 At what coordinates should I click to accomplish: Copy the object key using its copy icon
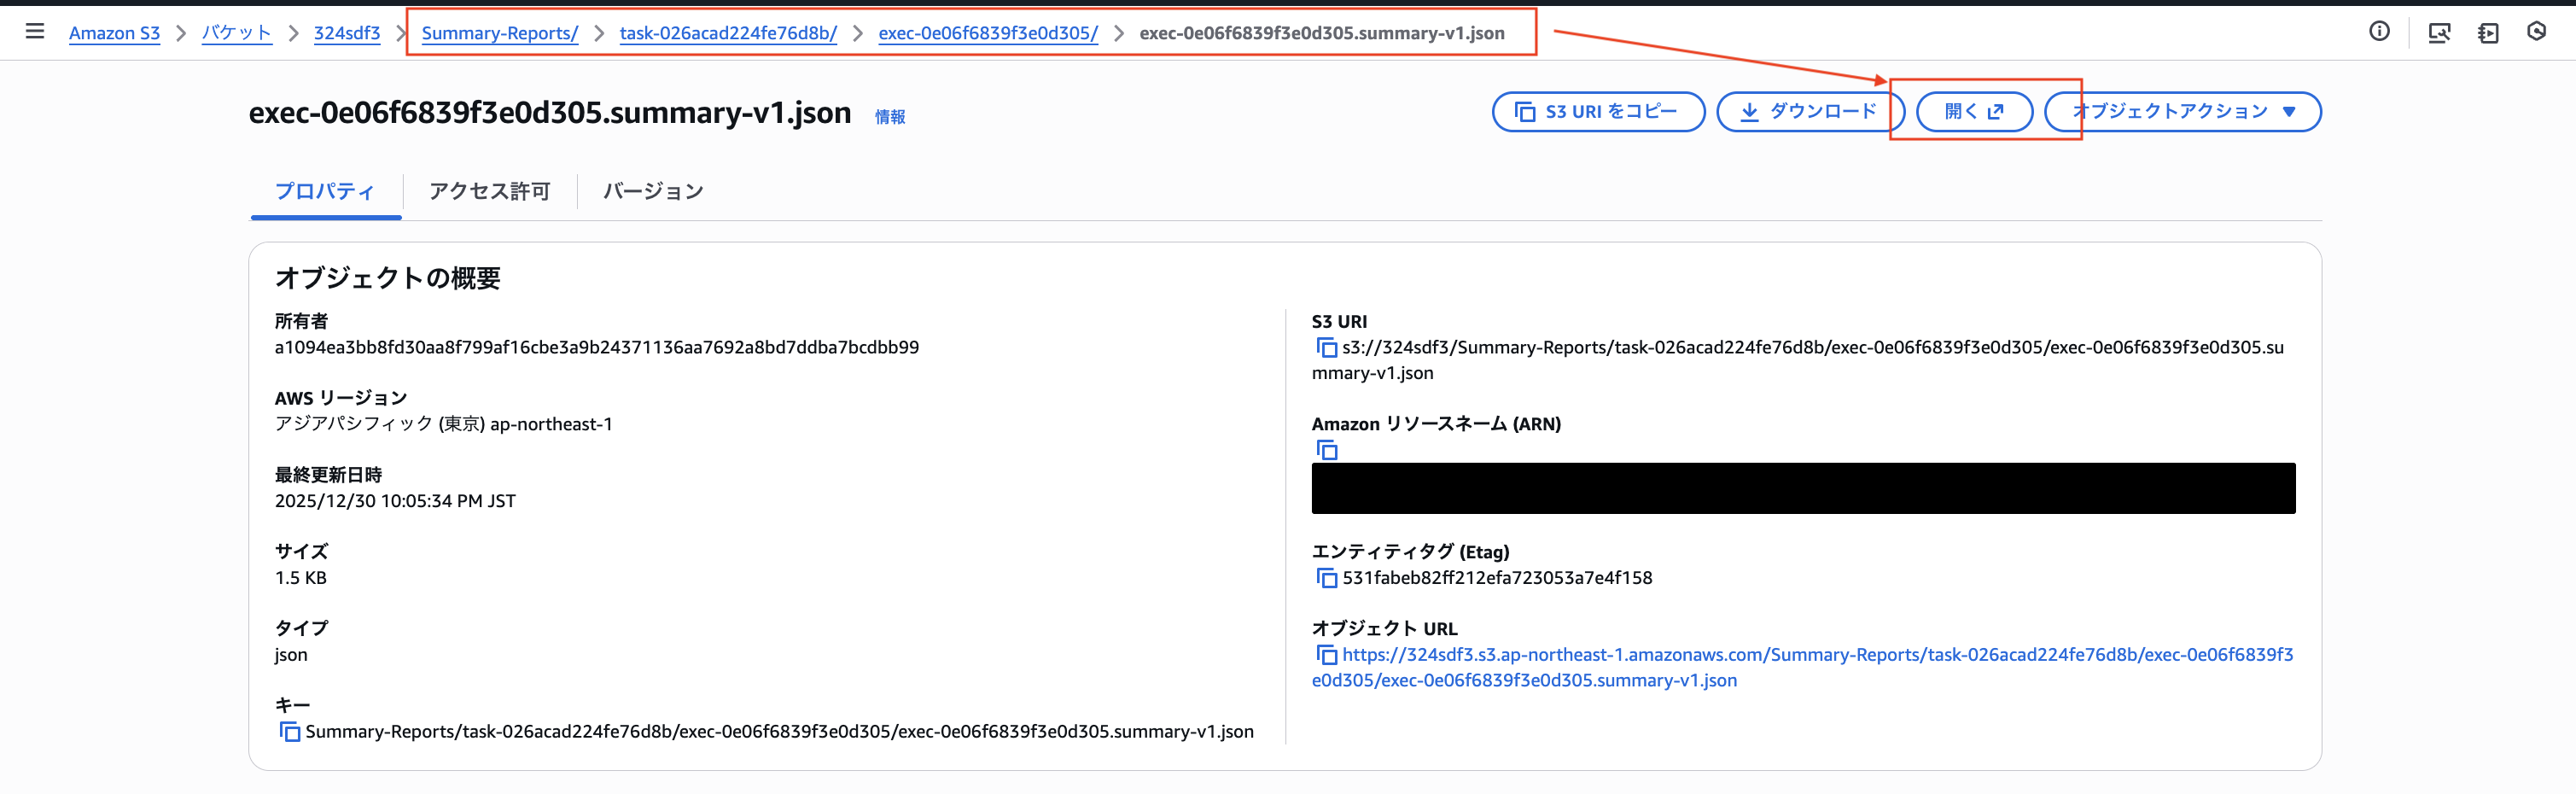(290, 731)
